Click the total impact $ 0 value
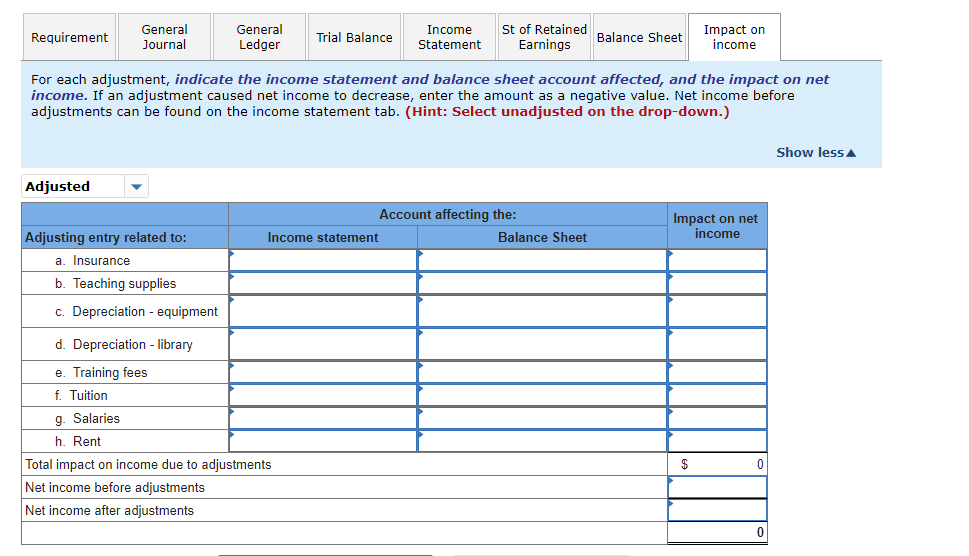The height and width of the screenshot is (556, 969). (x=717, y=464)
